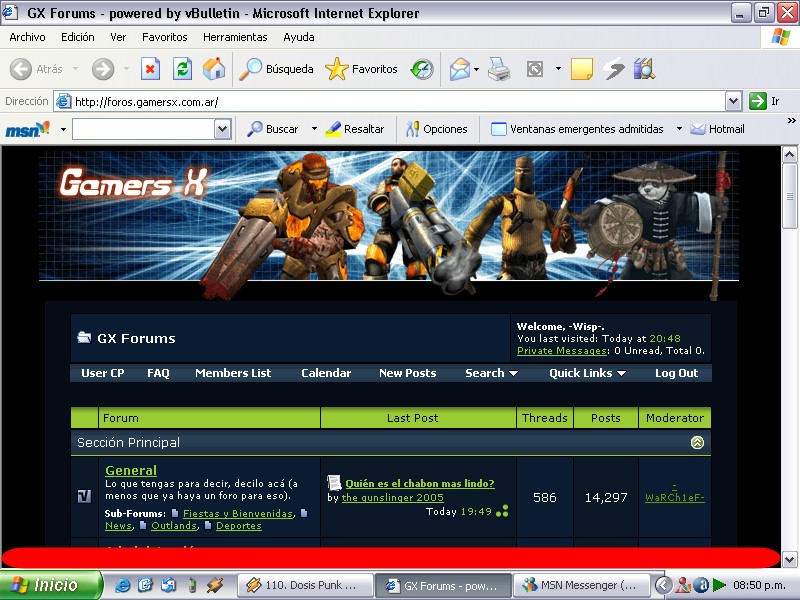Click the lightning-bolt quick launch icon
This screenshot has width=800, height=600.
coord(215,585)
